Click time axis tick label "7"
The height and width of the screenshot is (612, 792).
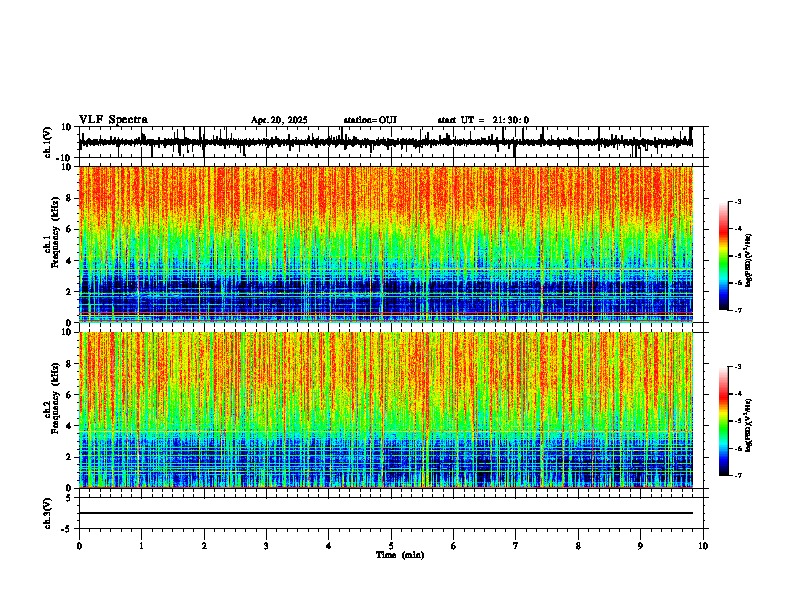tap(516, 546)
